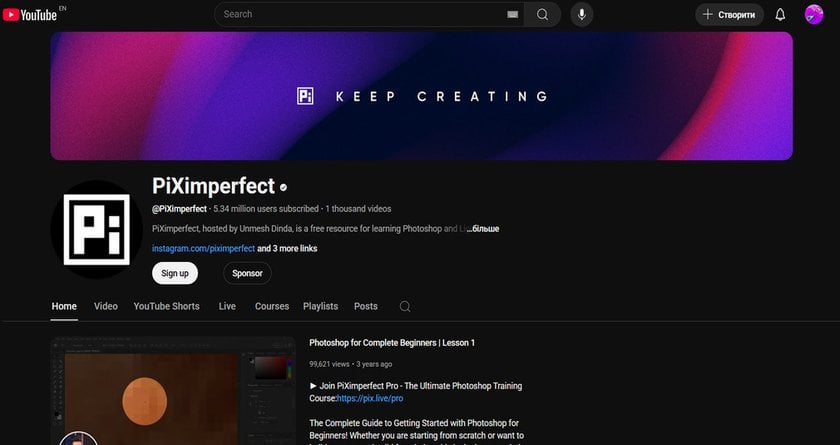Switch to the Playlists tab

[x=320, y=306]
